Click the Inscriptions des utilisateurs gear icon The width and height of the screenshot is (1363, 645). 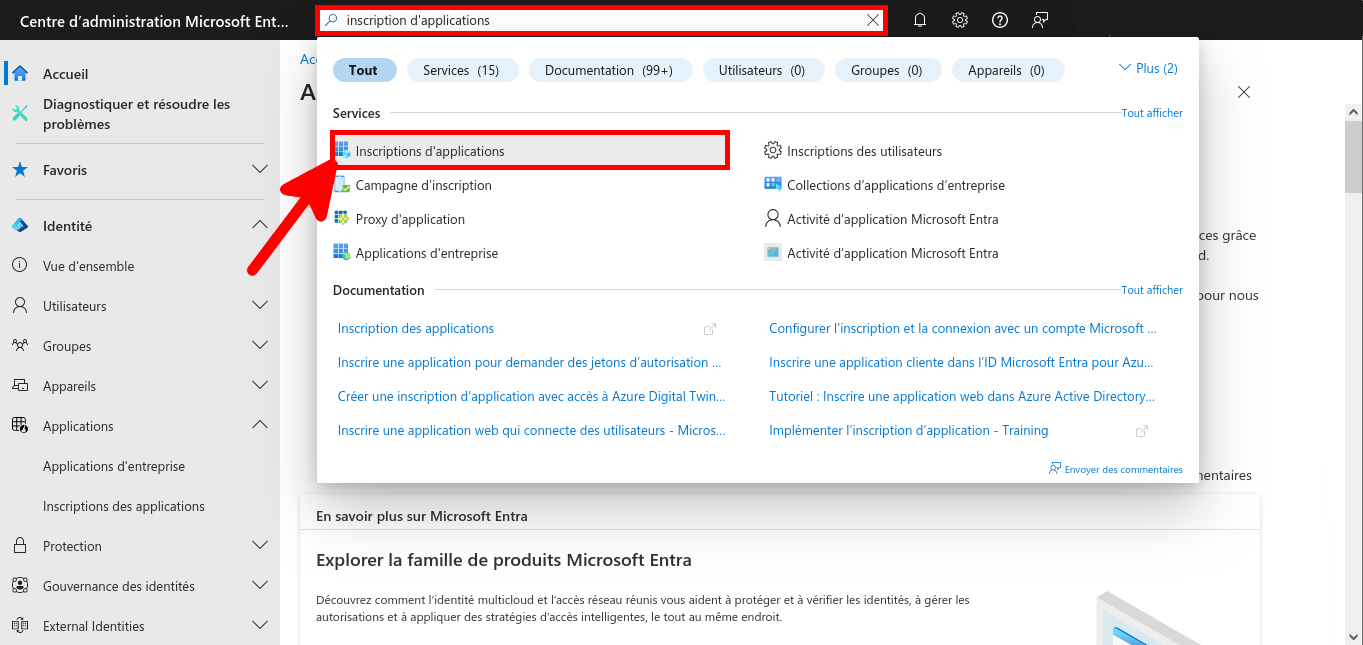[x=771, y=150]
